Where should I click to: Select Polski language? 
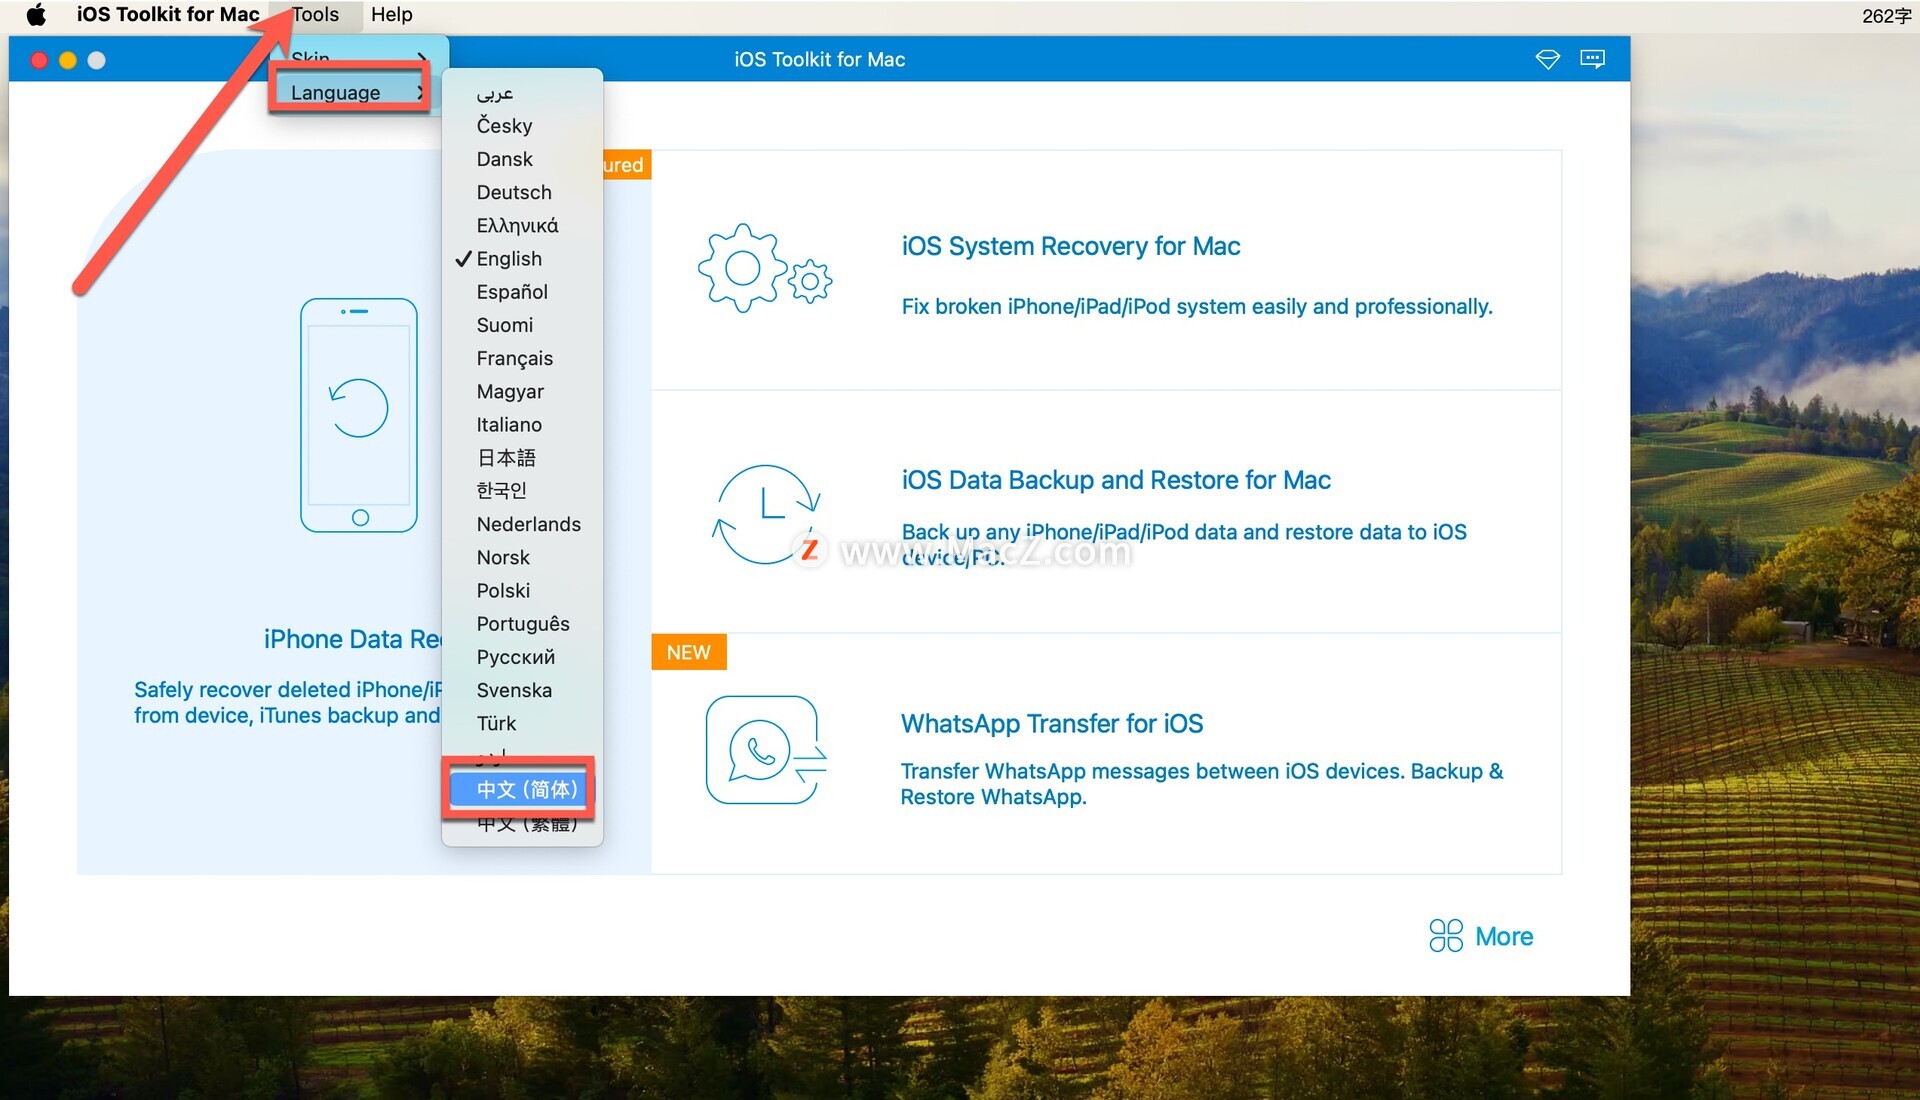click(523, 590)
